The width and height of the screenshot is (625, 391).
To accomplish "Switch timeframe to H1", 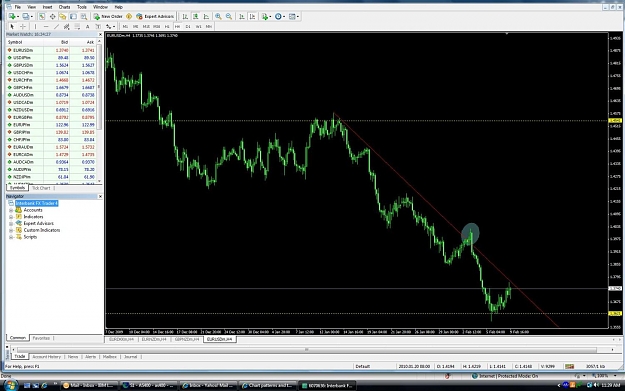I will point(167,26).
